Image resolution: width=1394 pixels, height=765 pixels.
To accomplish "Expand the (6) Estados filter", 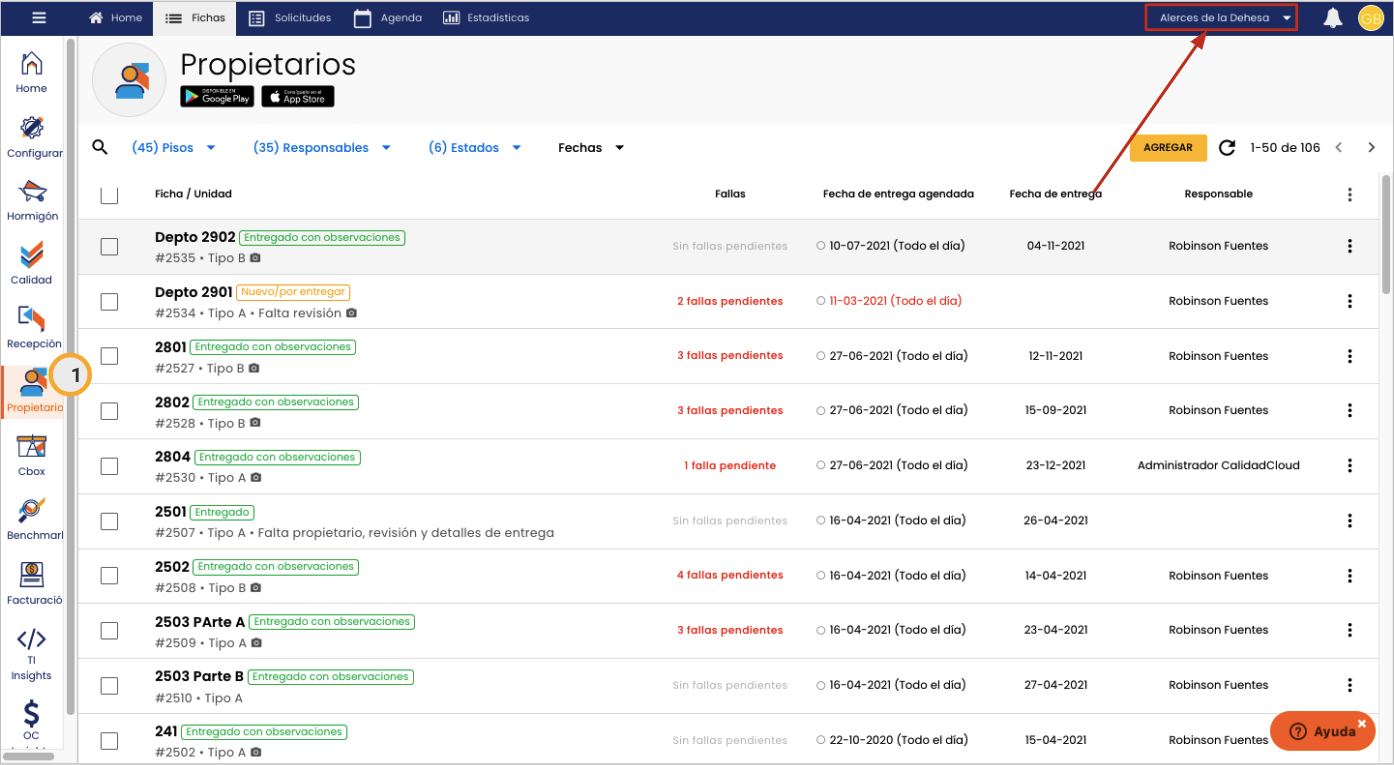I will click(x=475, y=148).
